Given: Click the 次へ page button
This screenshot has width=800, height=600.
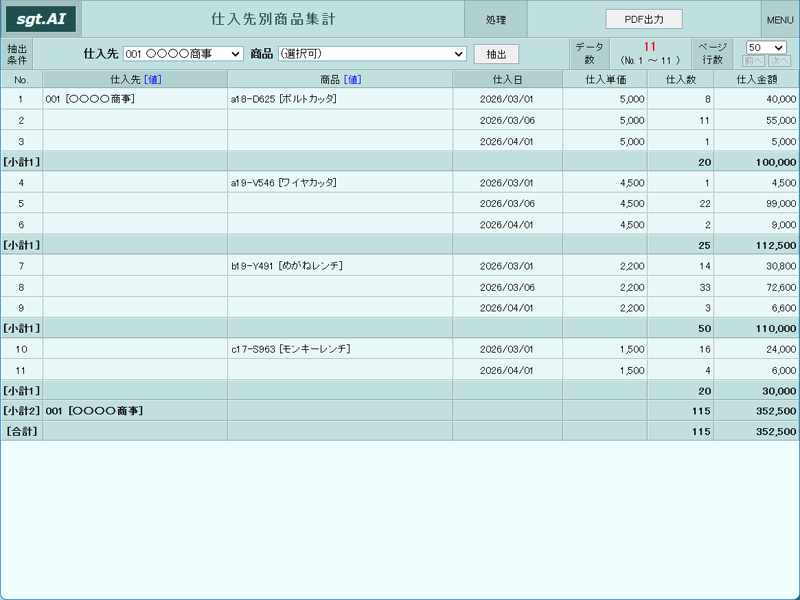Looking at the screenshot, I should pyautogui.click(x=779, y=61).
